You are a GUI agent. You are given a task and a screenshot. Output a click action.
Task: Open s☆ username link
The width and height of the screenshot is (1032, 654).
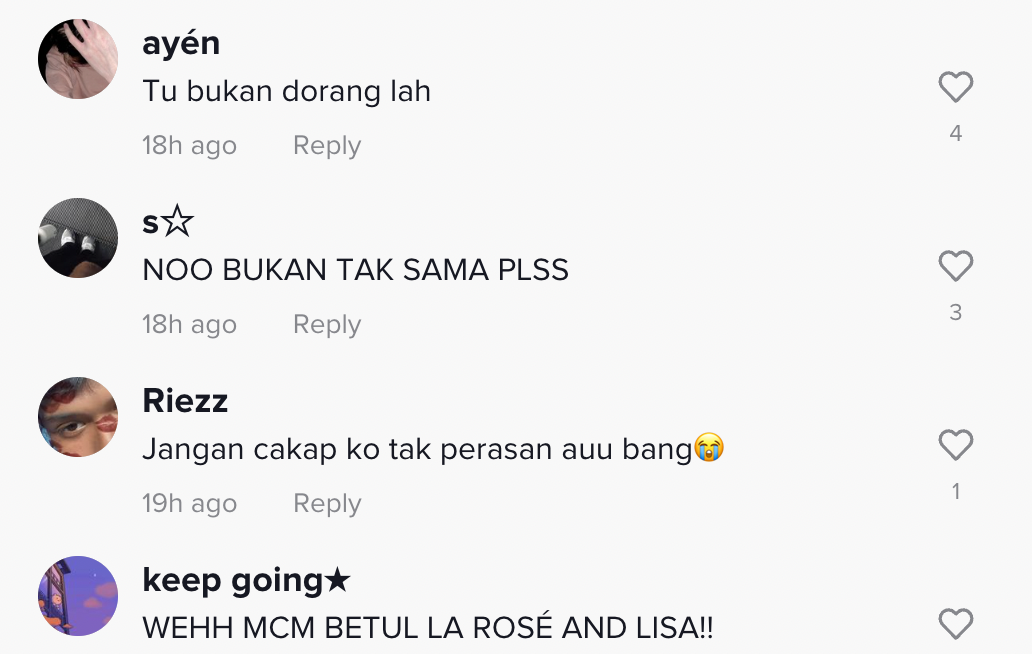click(168, 222)
